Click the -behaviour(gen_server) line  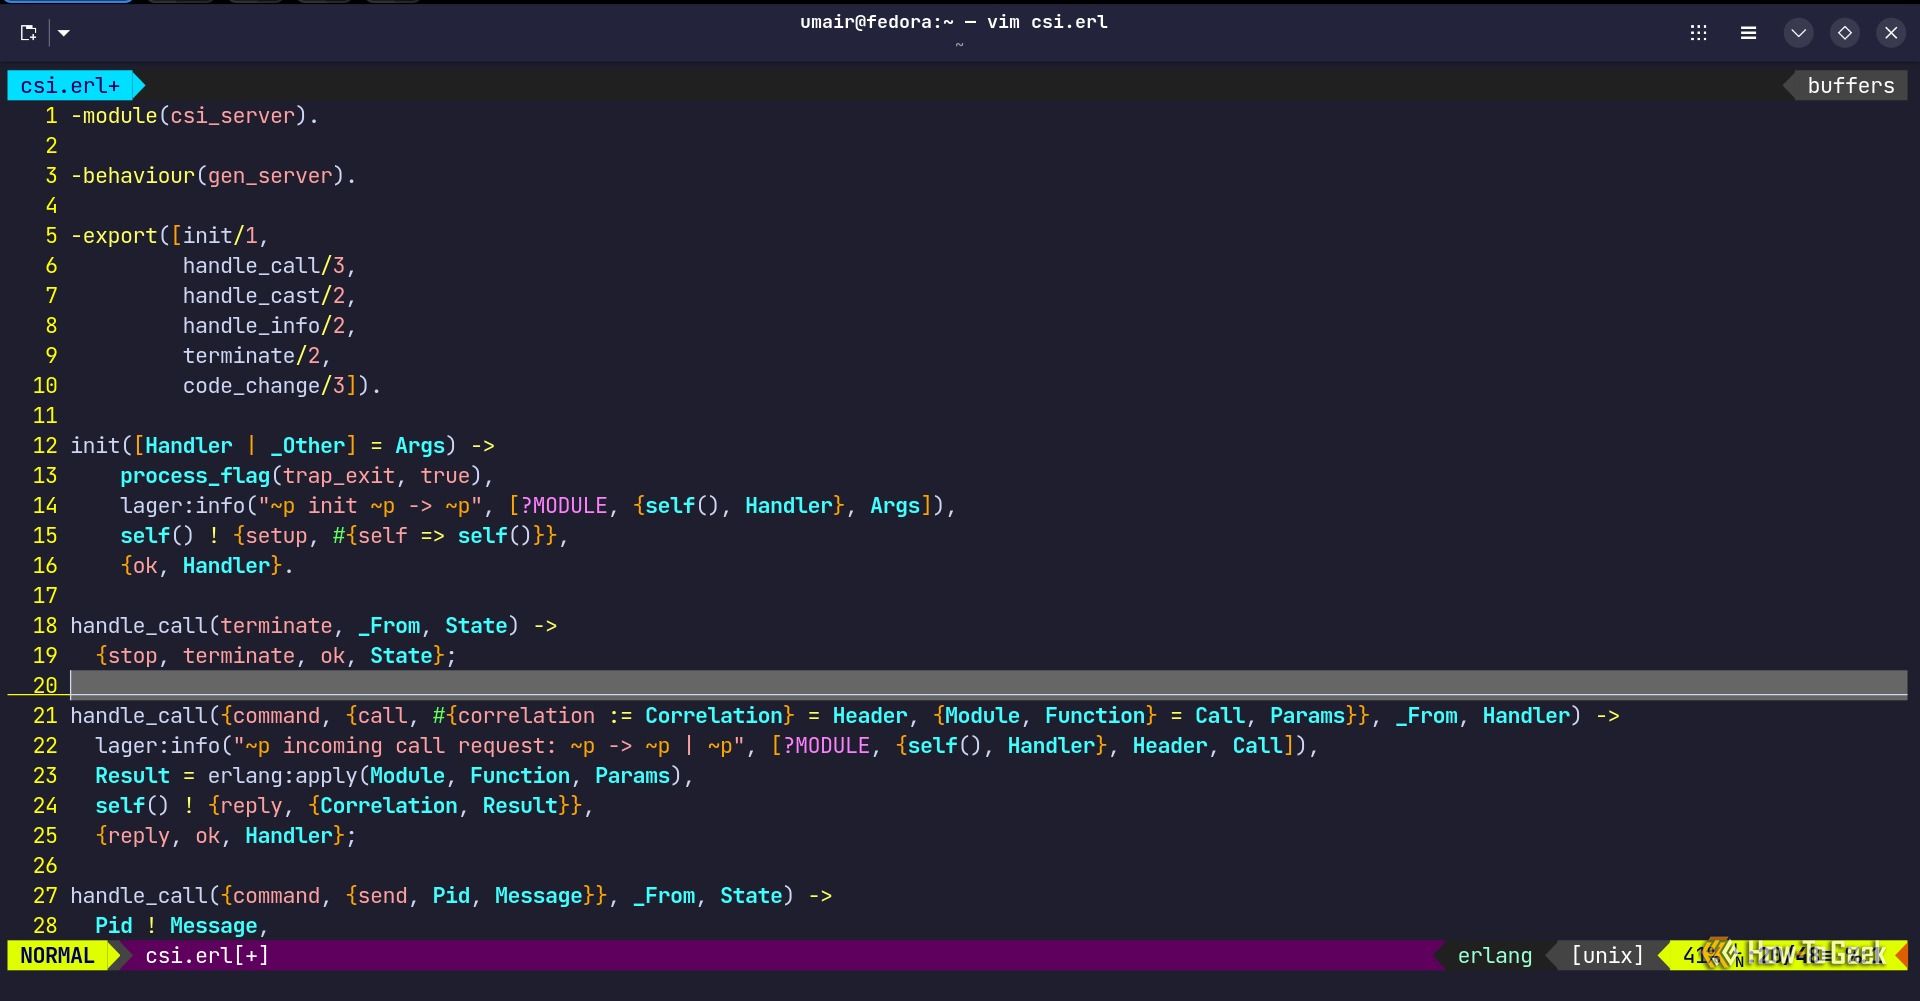coord(213,176)
